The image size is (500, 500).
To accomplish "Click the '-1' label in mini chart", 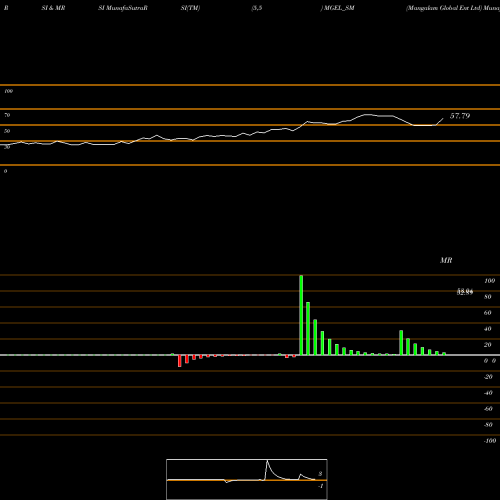I will point(321,486).
